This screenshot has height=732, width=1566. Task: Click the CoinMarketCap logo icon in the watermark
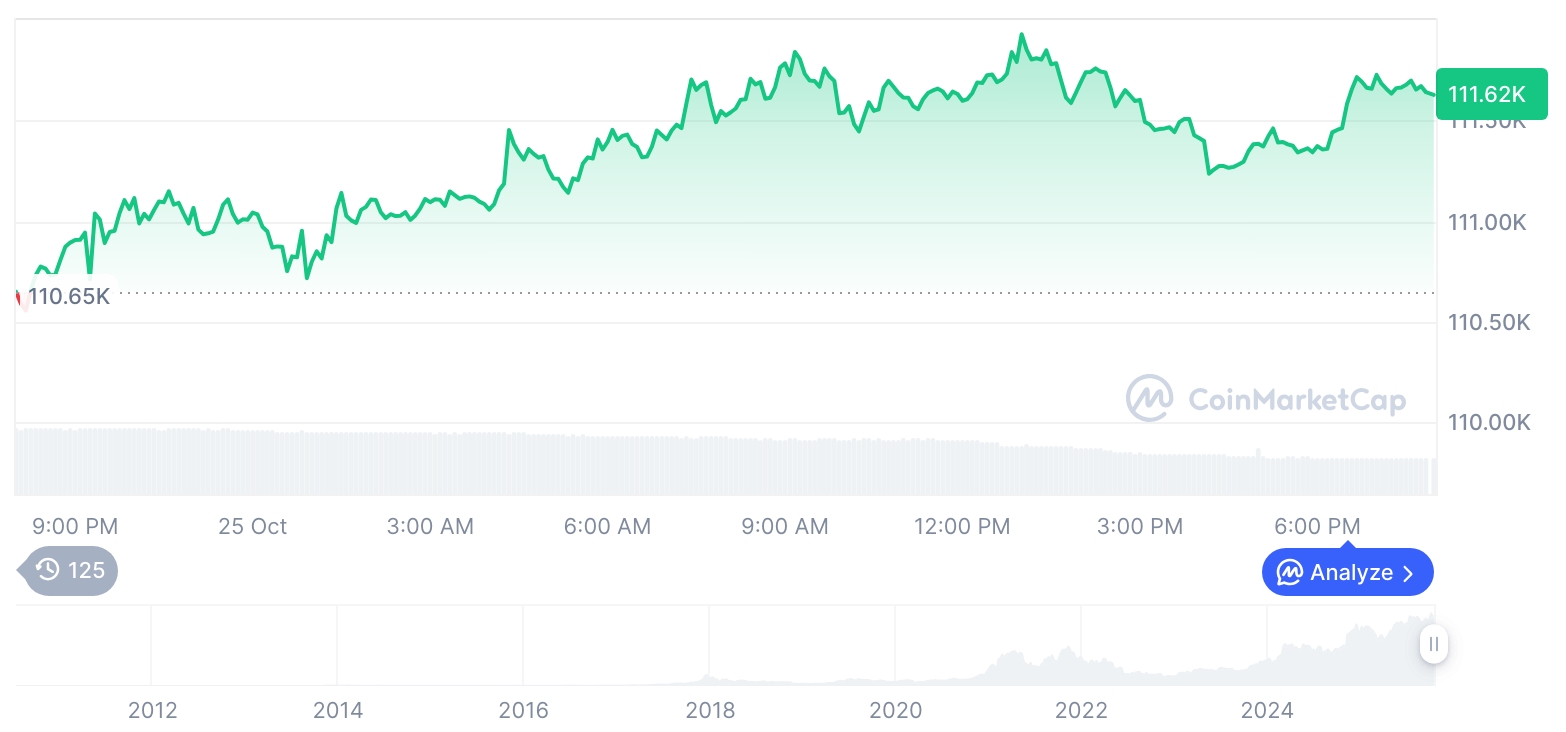(x=1149, y=398)
